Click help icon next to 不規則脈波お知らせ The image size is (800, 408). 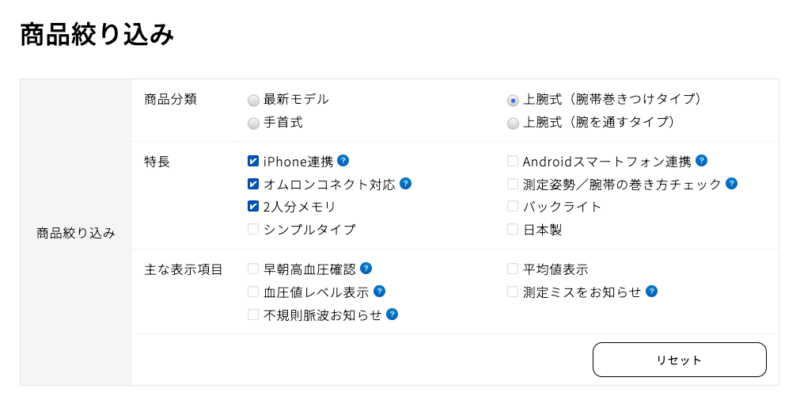pos(392,314)
